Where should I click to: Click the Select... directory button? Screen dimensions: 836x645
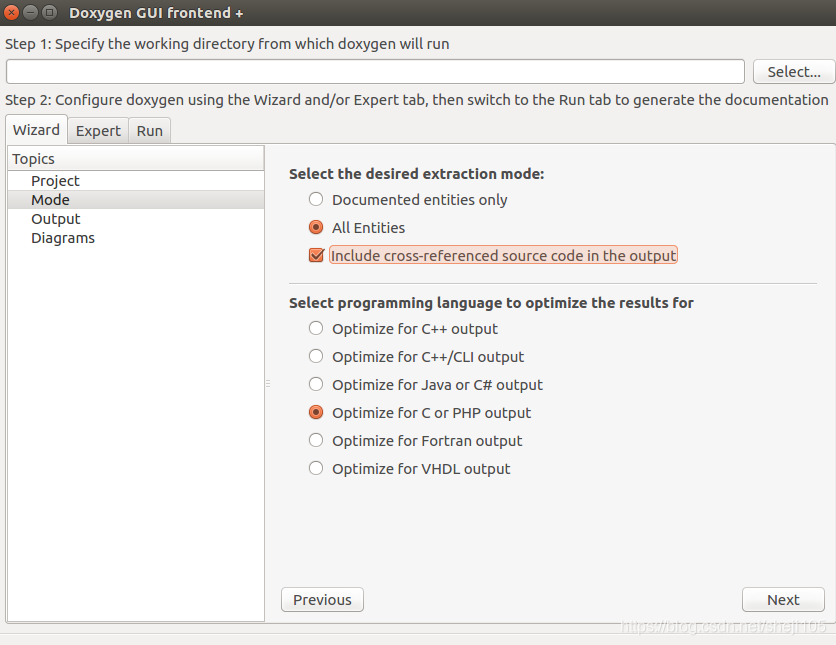[794, 71]
